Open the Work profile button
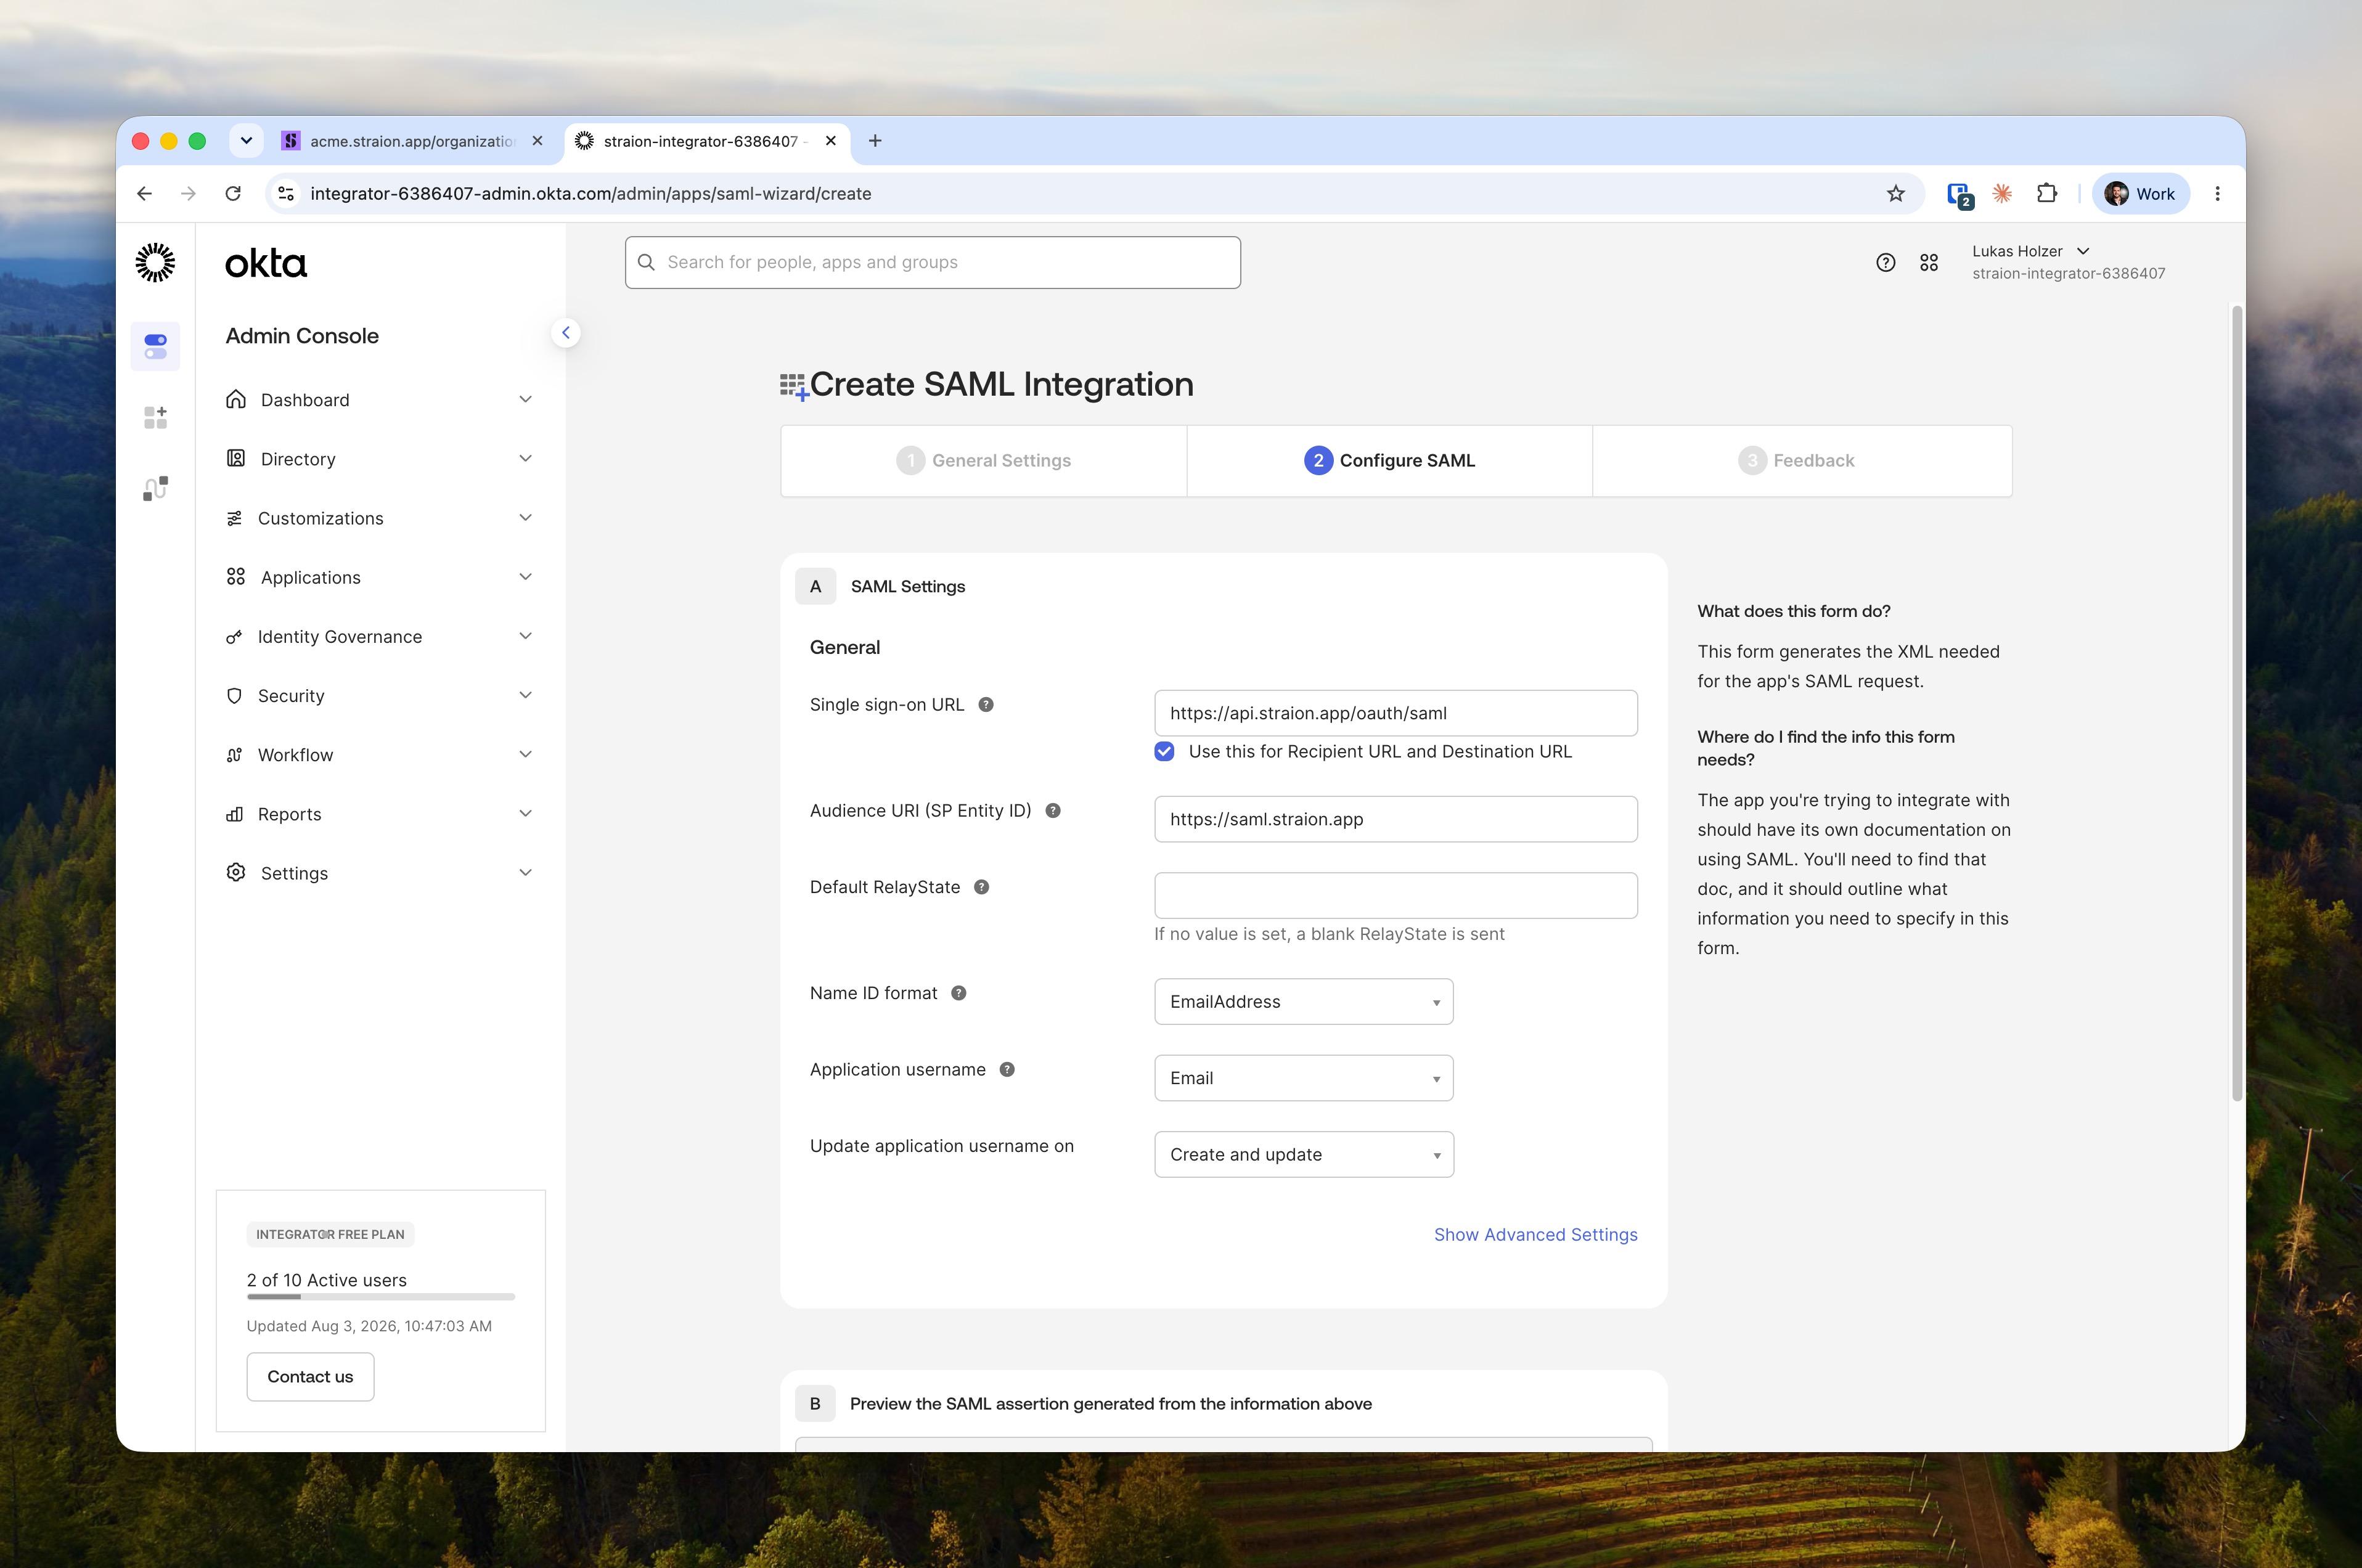The image size is (2362, 1568). tap(2140, 194)
